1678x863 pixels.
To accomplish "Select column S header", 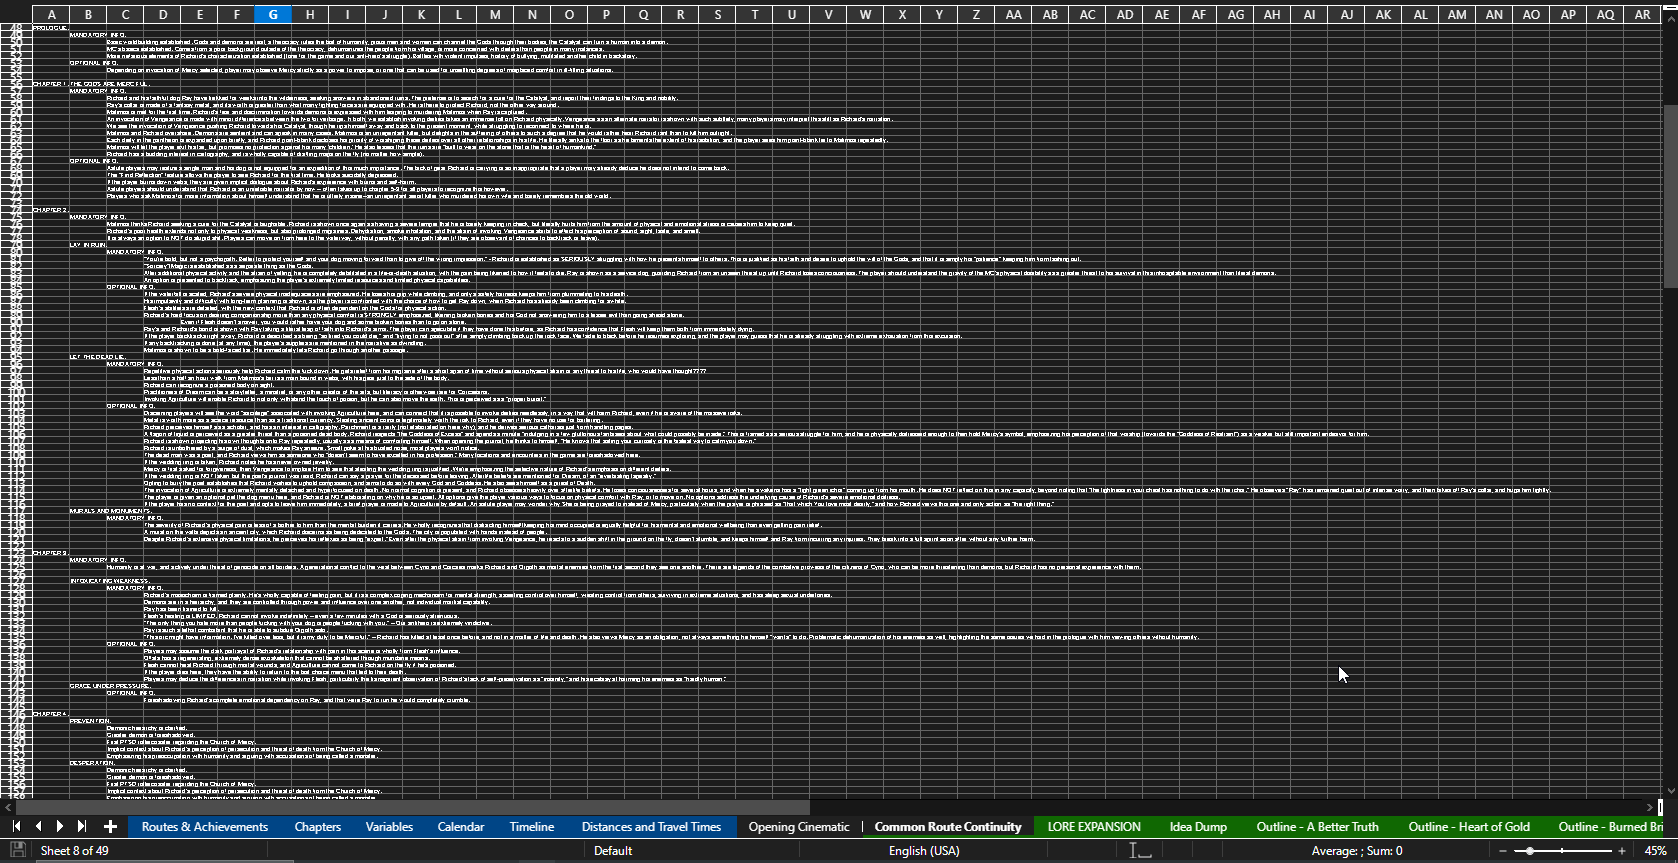I will [717, 14].
